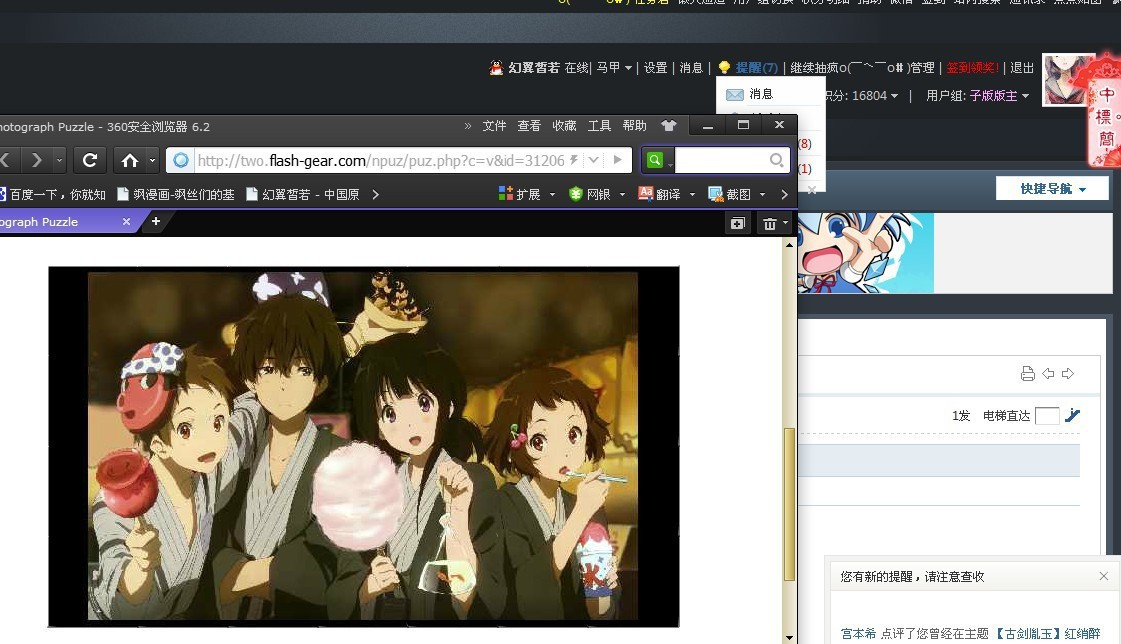
Task: Click the 签到领奖 sign-in reward link
Action: click(x=972, y=68)
